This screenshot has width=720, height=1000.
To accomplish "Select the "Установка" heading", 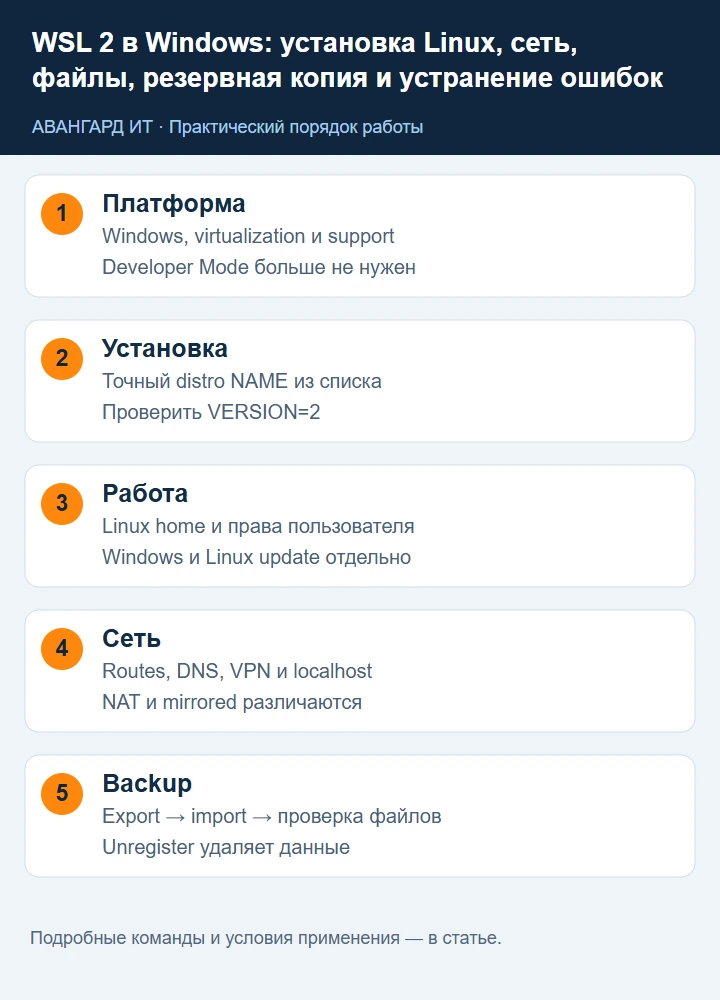I will (165, 349).
